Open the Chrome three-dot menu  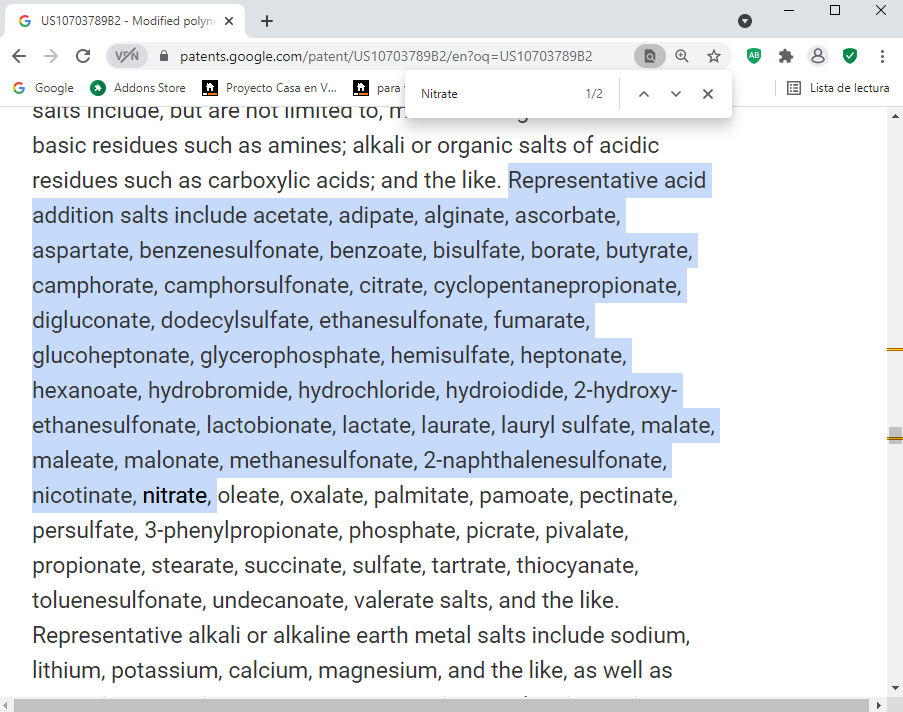tap(882, 56)
